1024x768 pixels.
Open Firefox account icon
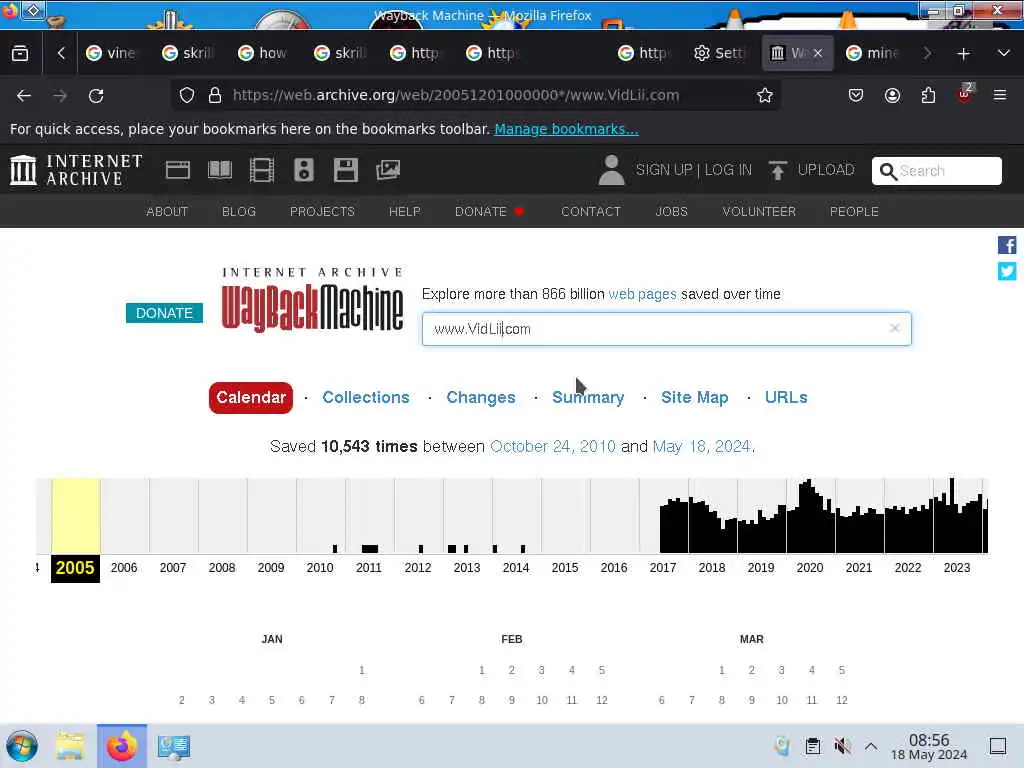point(892,95)
